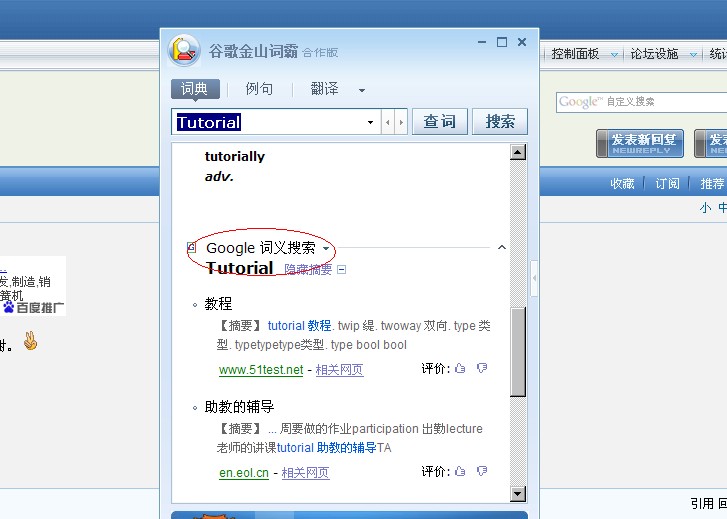Click the 搜索 search button
The height and width of the screenshot is (519, 727).
tap(500, 122)
